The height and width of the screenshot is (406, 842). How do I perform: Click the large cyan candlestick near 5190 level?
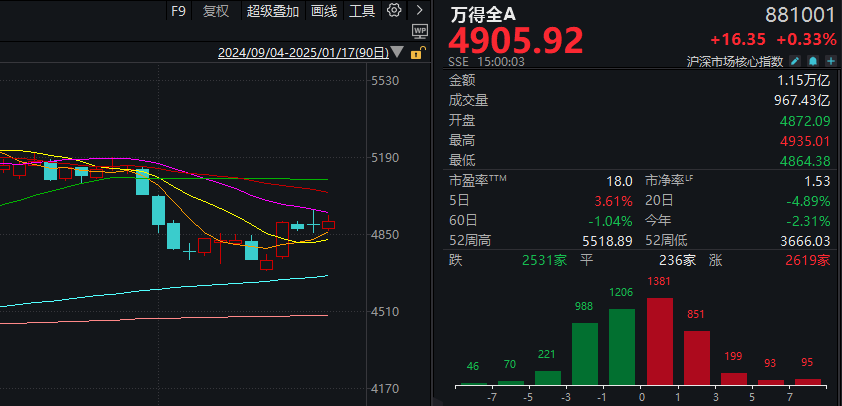(142, 182)
